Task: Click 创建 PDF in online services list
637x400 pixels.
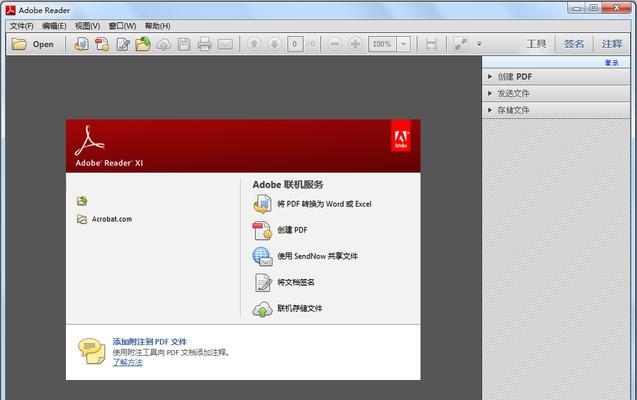Action: (x=292, y=230)
